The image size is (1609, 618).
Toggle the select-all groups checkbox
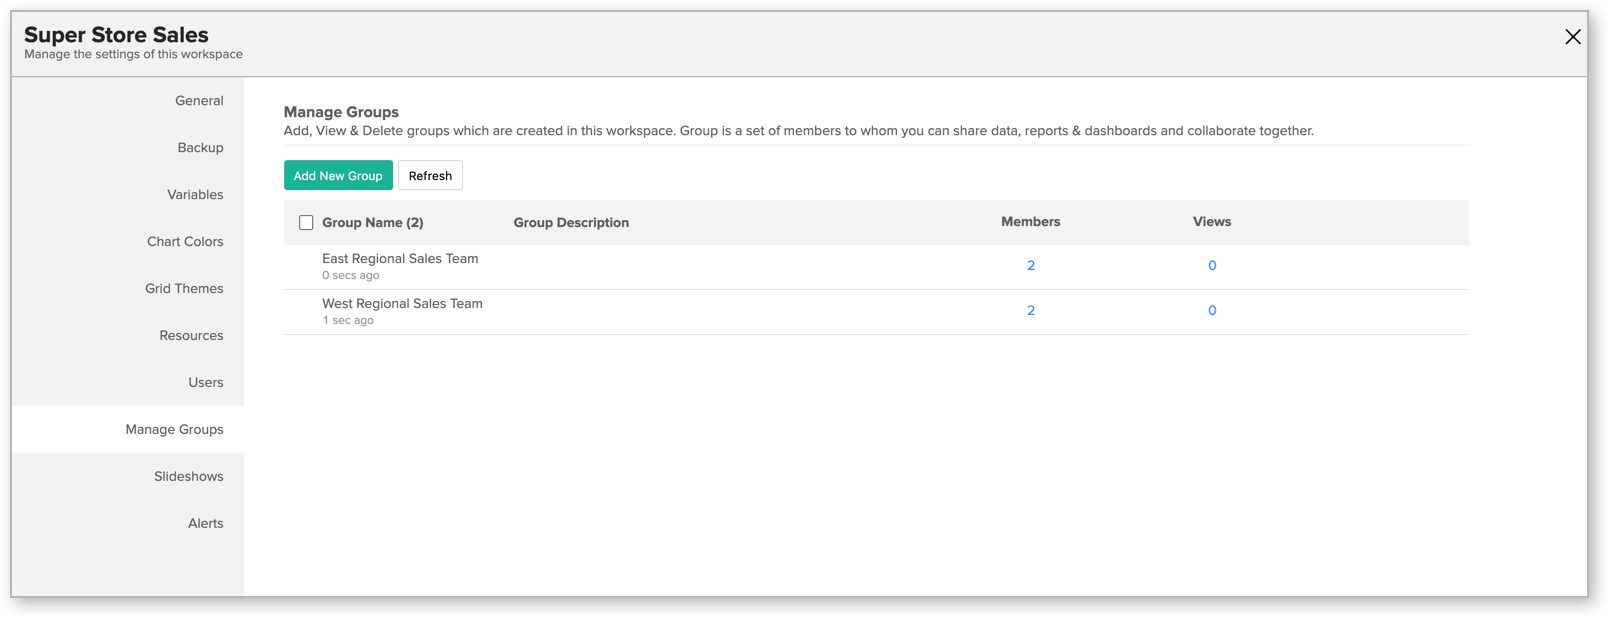306,223
